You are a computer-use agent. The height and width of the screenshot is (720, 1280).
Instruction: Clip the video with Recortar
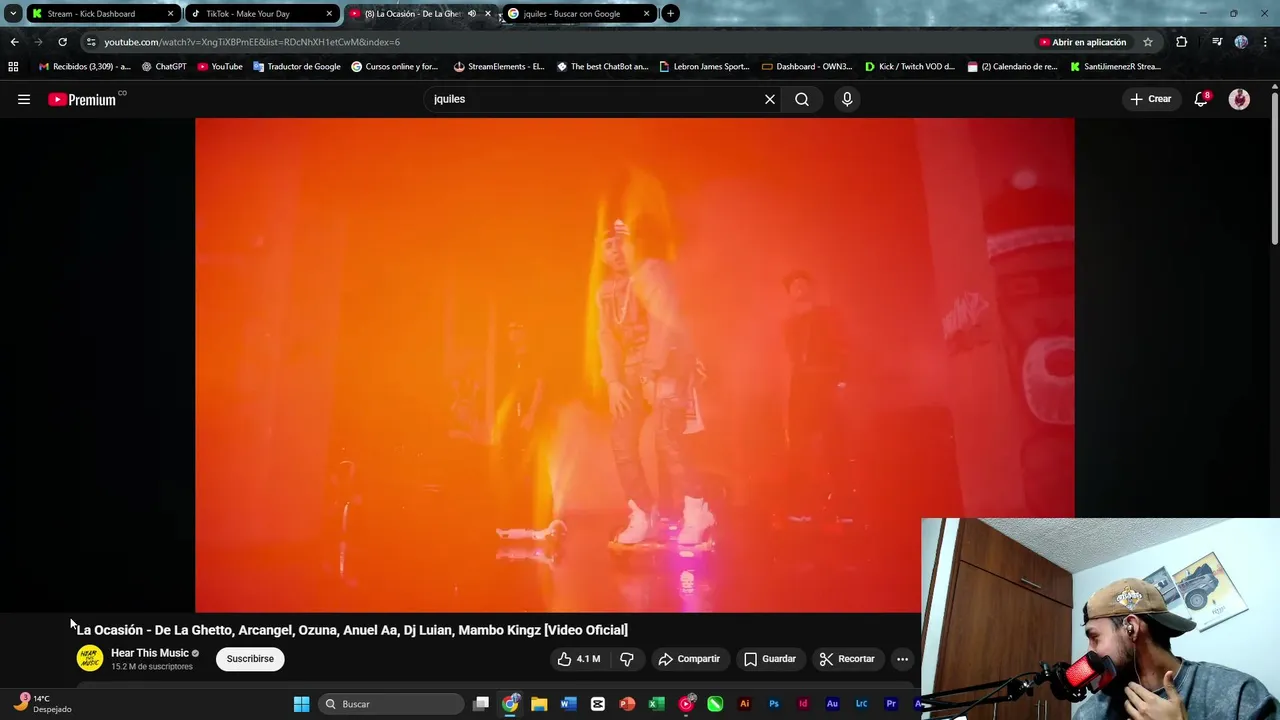[847, 659]
